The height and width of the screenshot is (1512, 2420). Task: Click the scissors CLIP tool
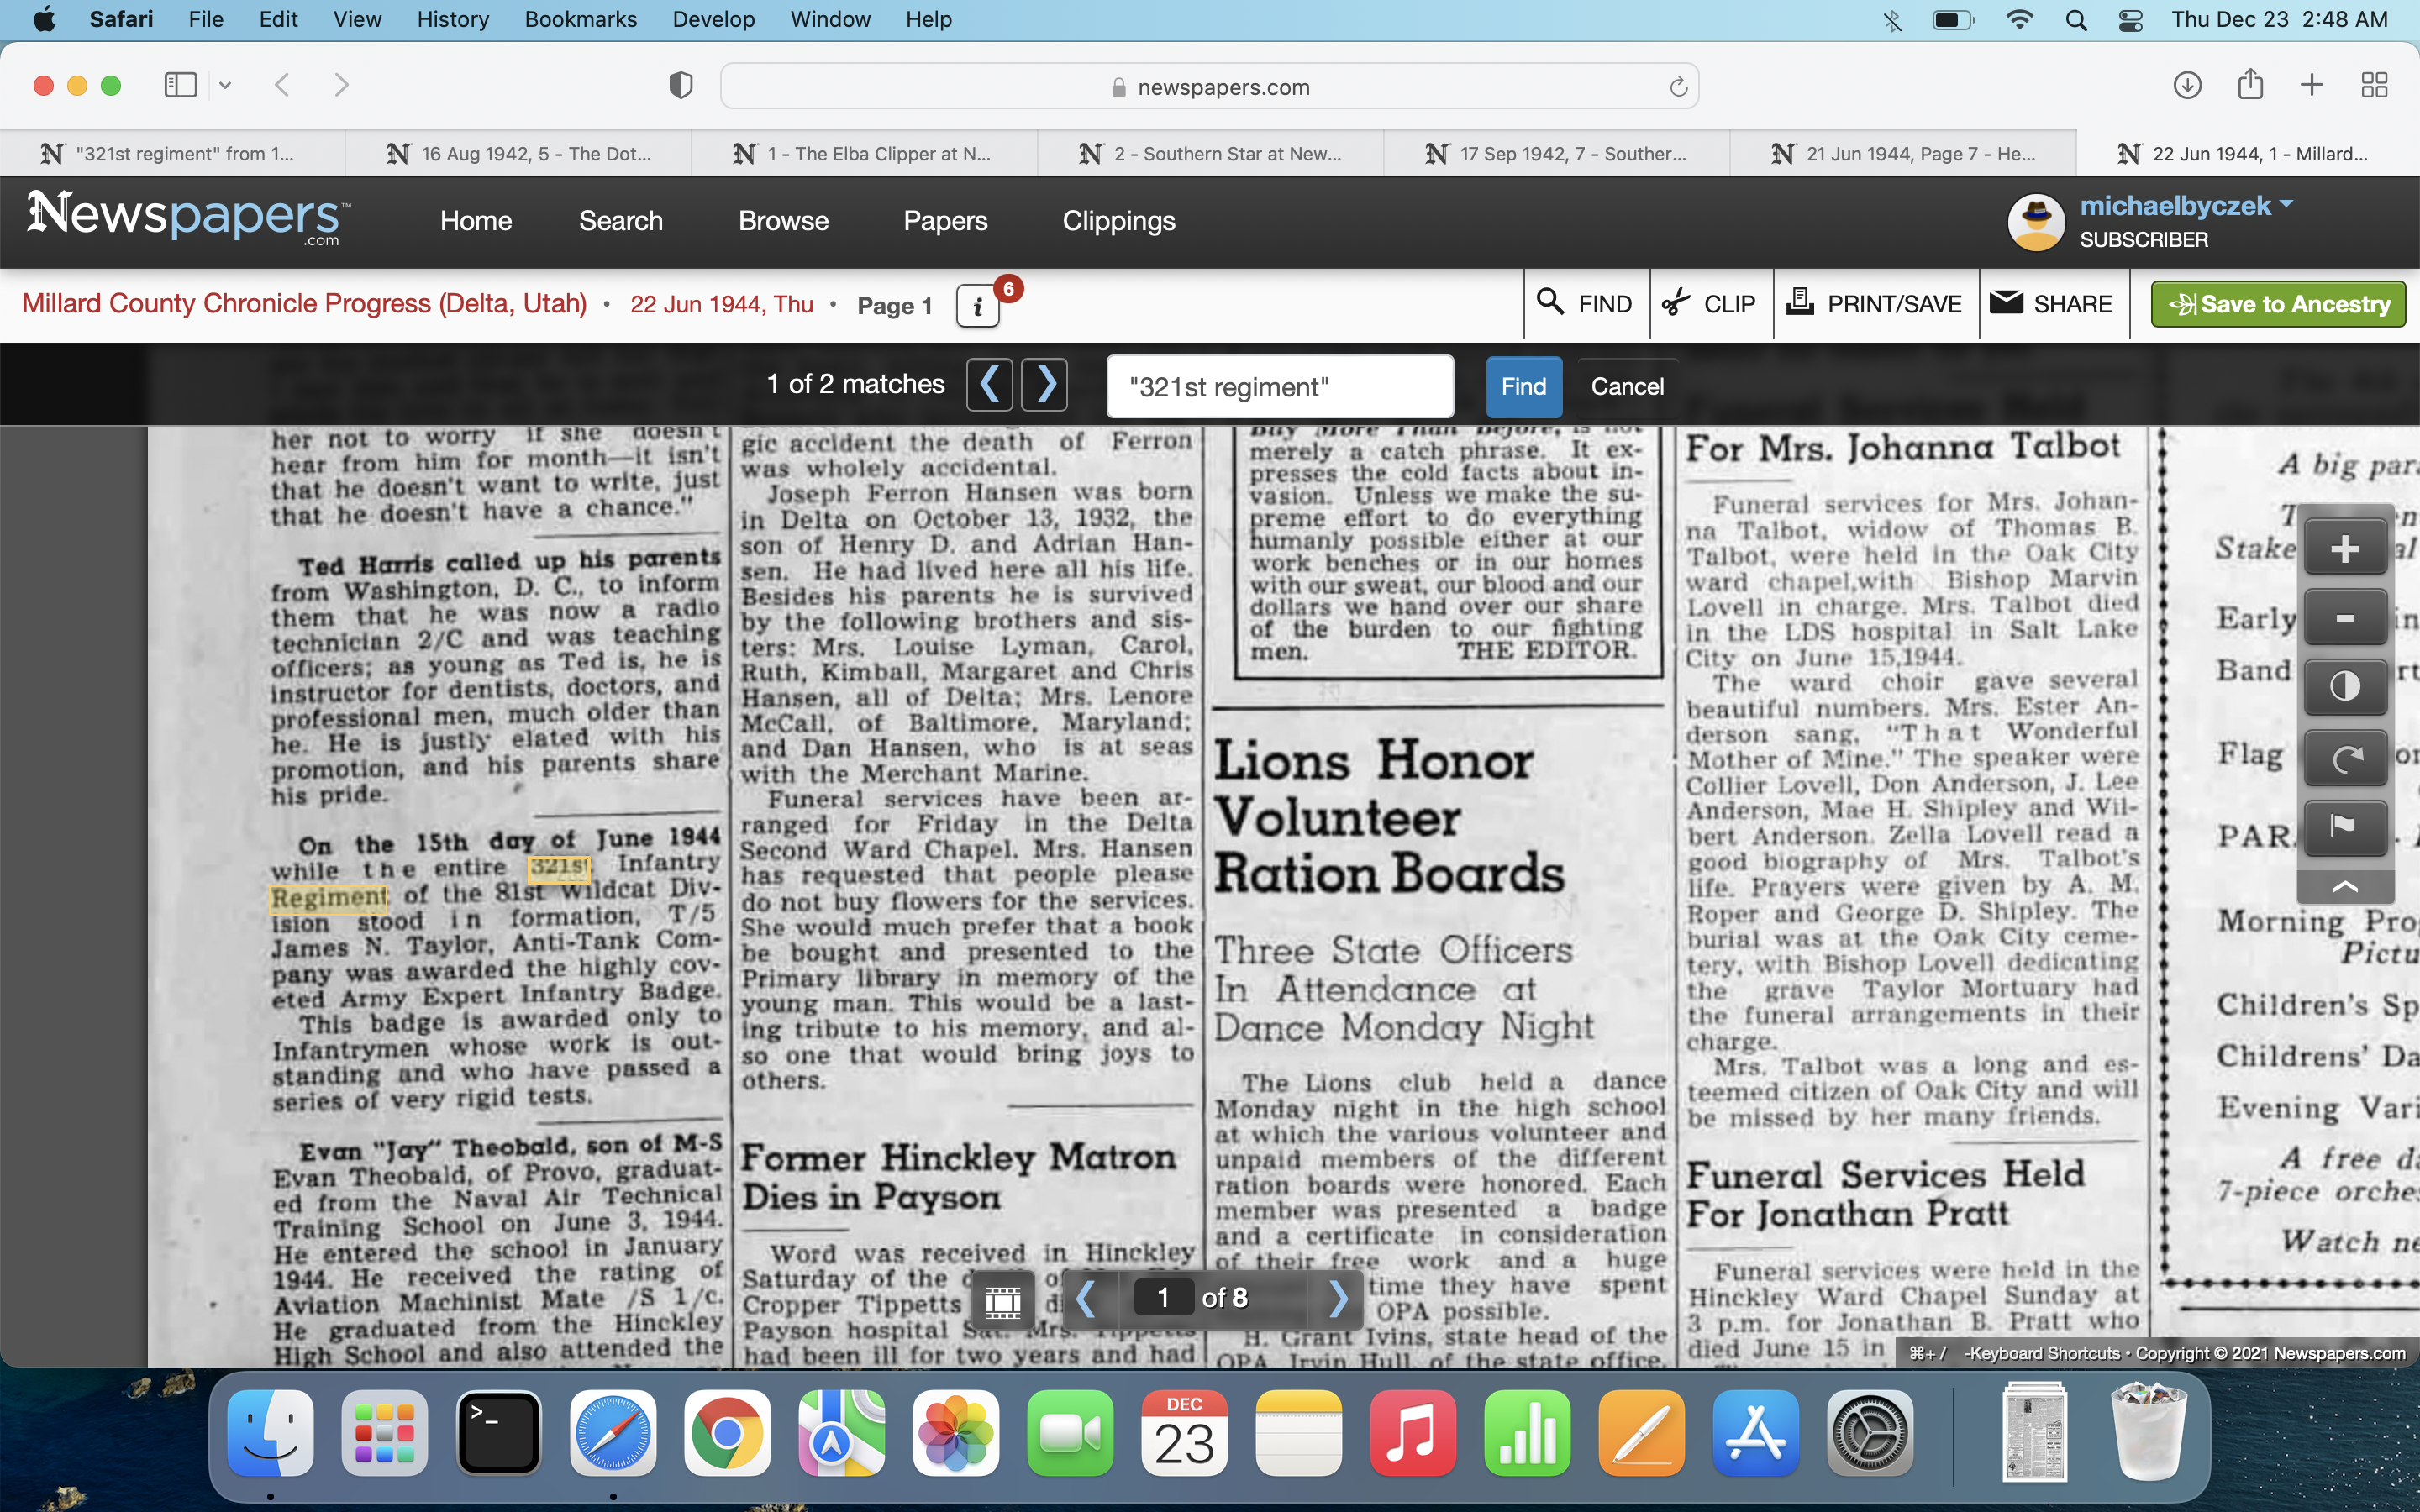point(1709,304)
